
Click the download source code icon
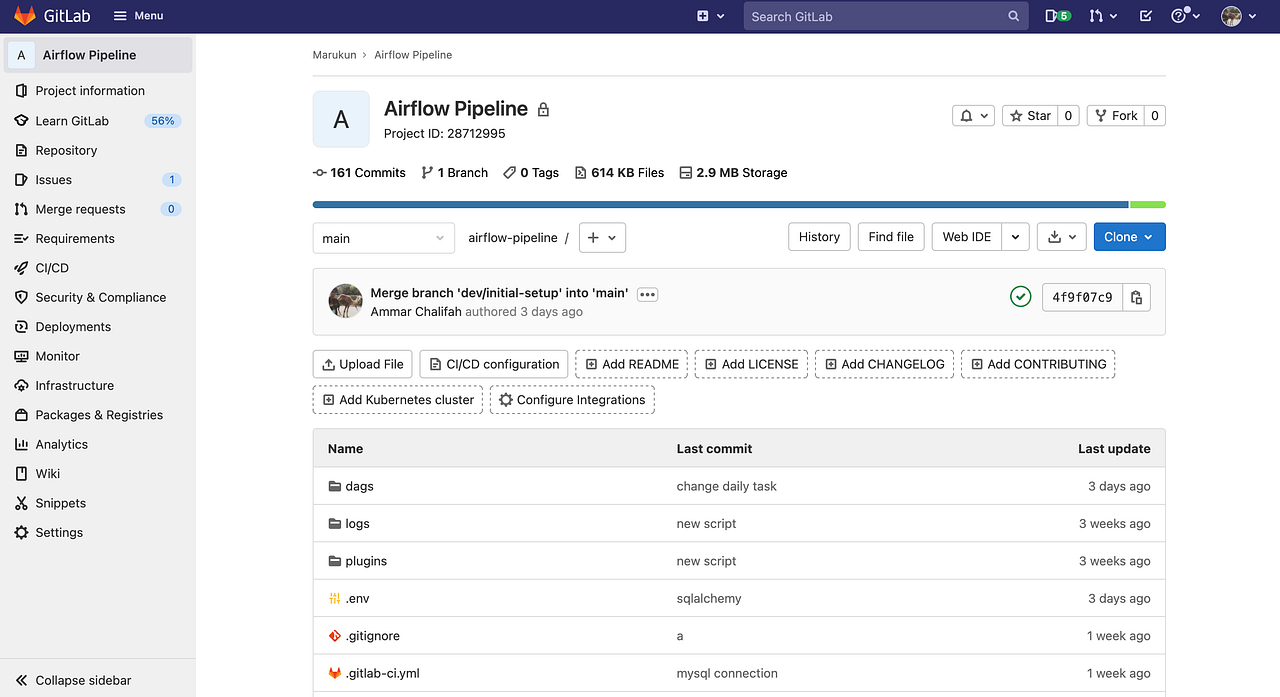coord(1056,236)
